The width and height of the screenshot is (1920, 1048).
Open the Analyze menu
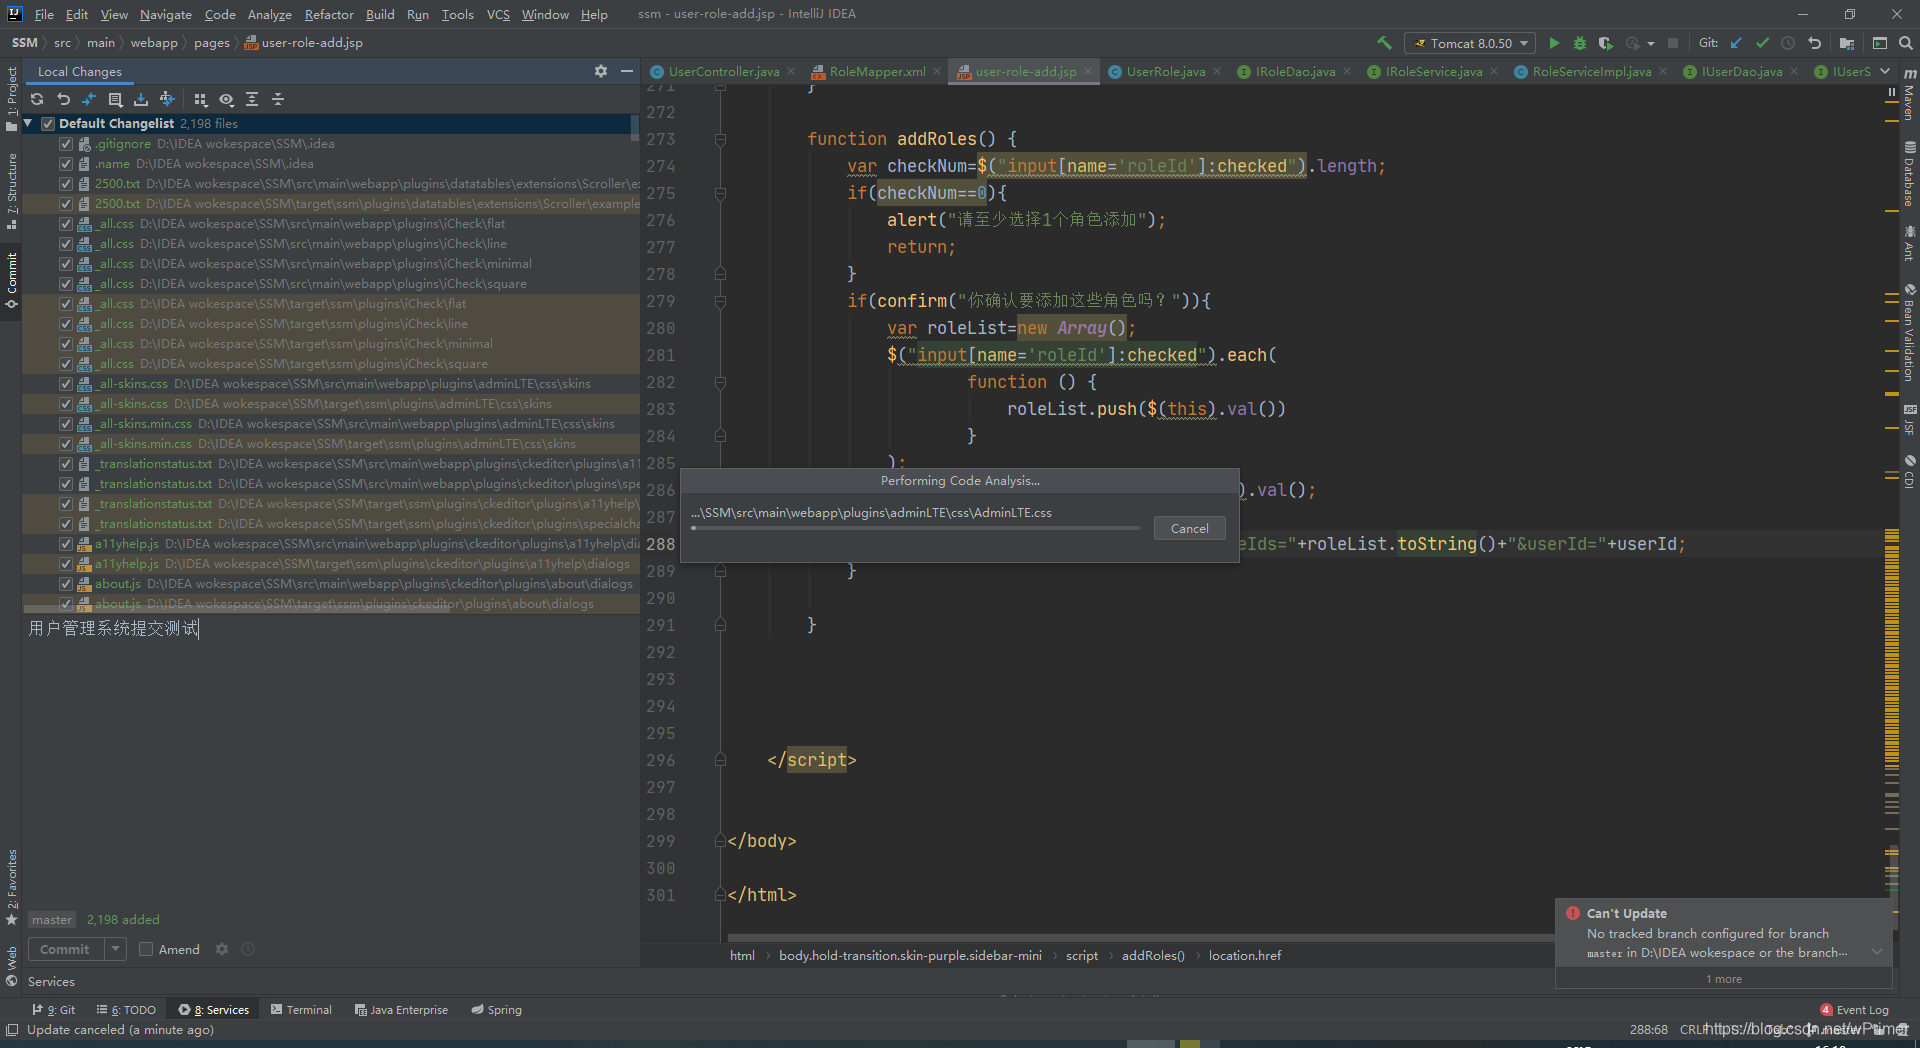269,14
